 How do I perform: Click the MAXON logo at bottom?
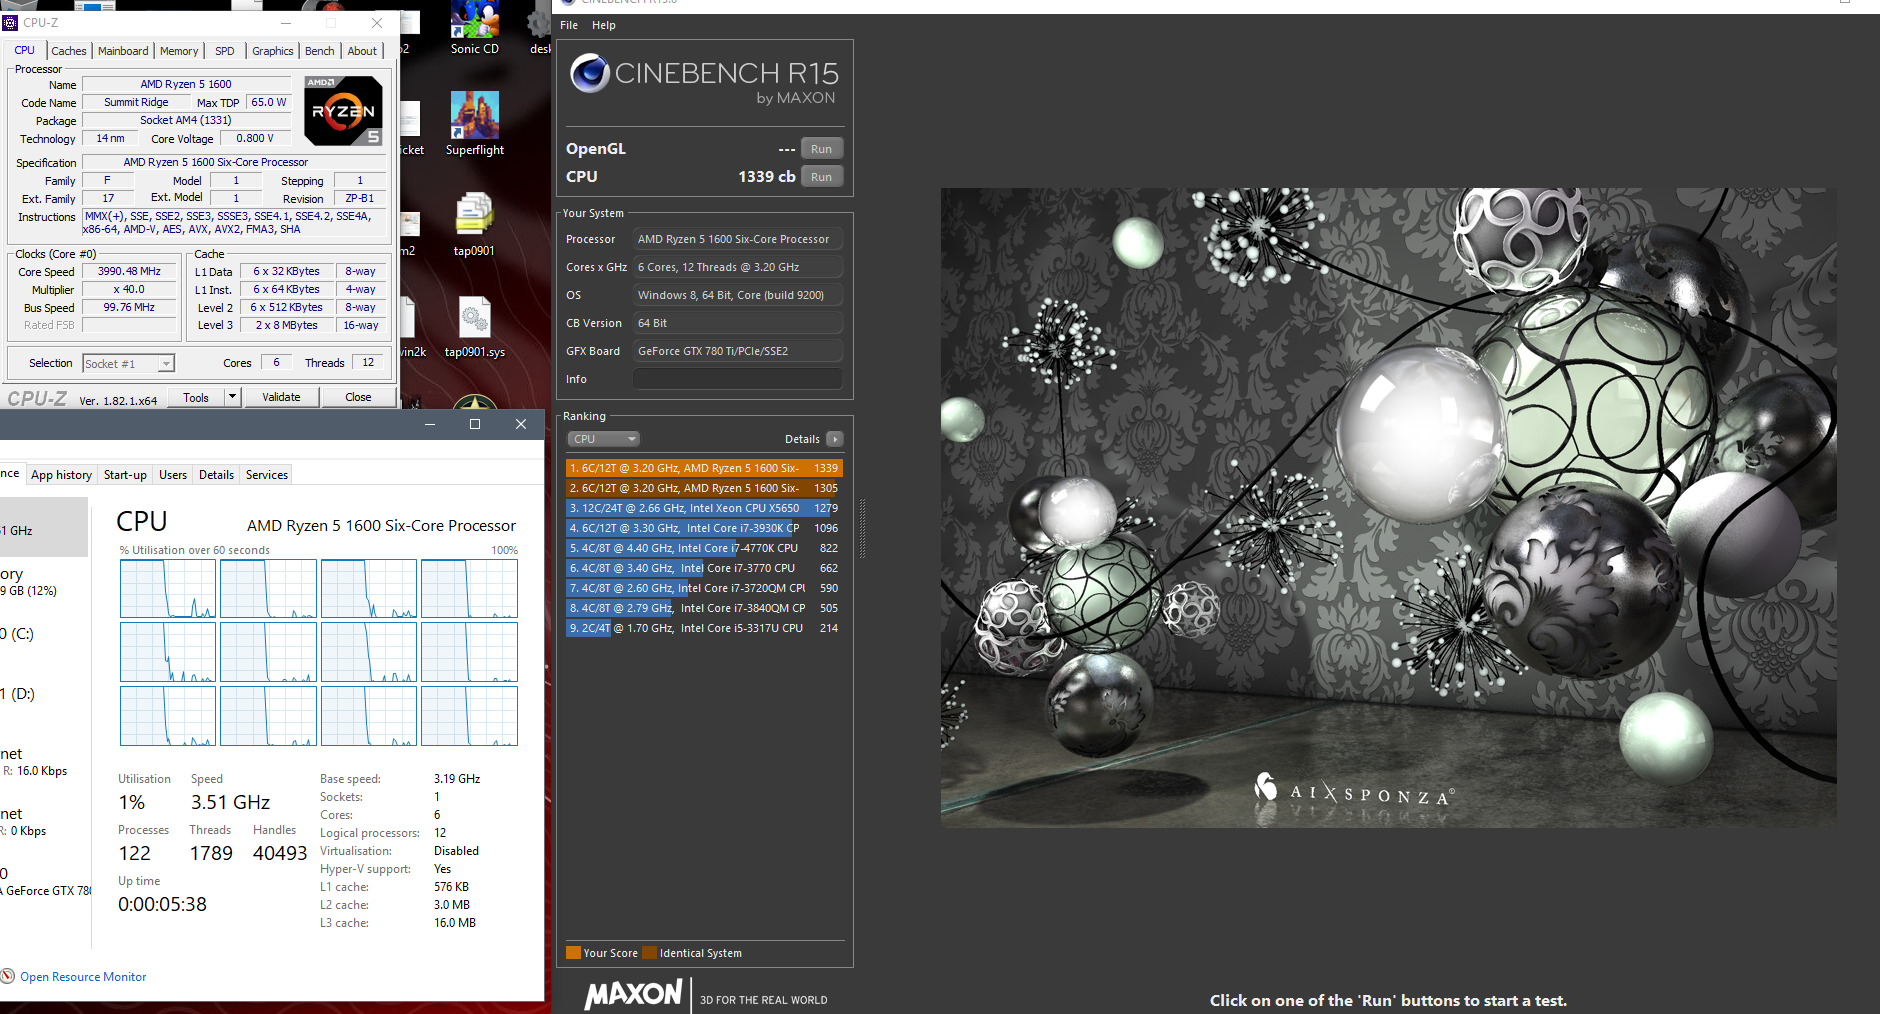tap(633, 994)
